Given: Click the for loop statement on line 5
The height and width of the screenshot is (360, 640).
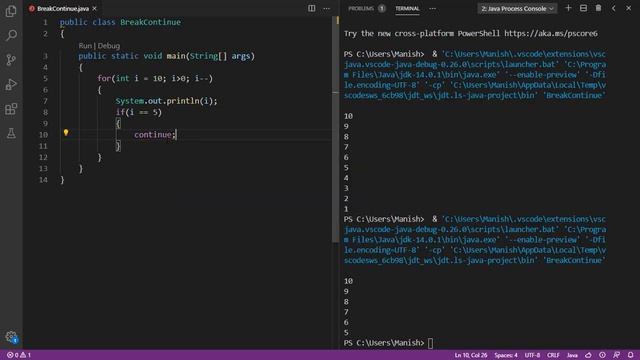Looking at the screenshot, I should (155, 78).
